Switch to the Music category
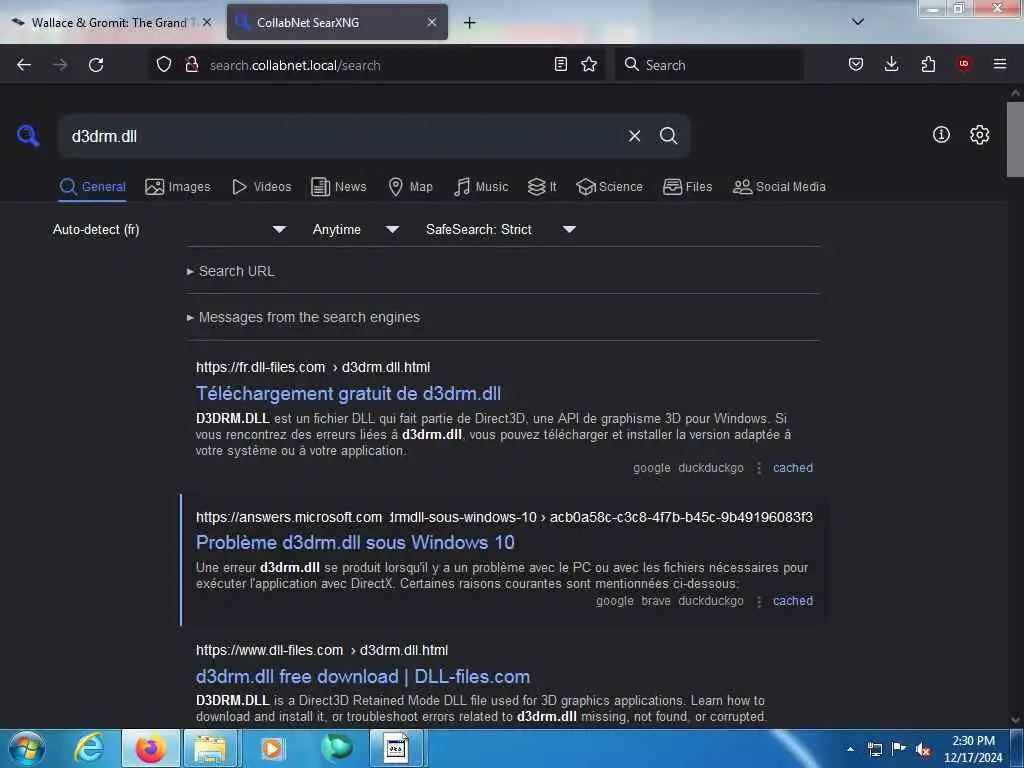Screen dimensions: 1024x768 (x=481, y=187)
